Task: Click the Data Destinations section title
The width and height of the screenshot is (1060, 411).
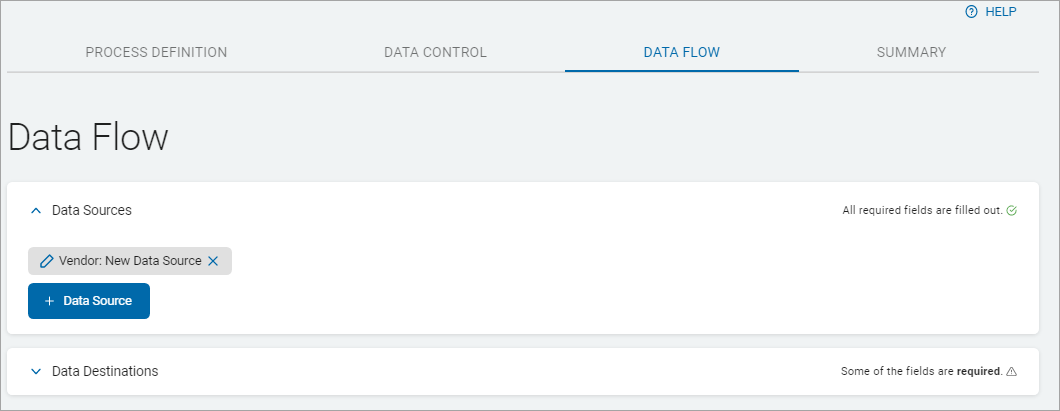Action: [105, 371]
